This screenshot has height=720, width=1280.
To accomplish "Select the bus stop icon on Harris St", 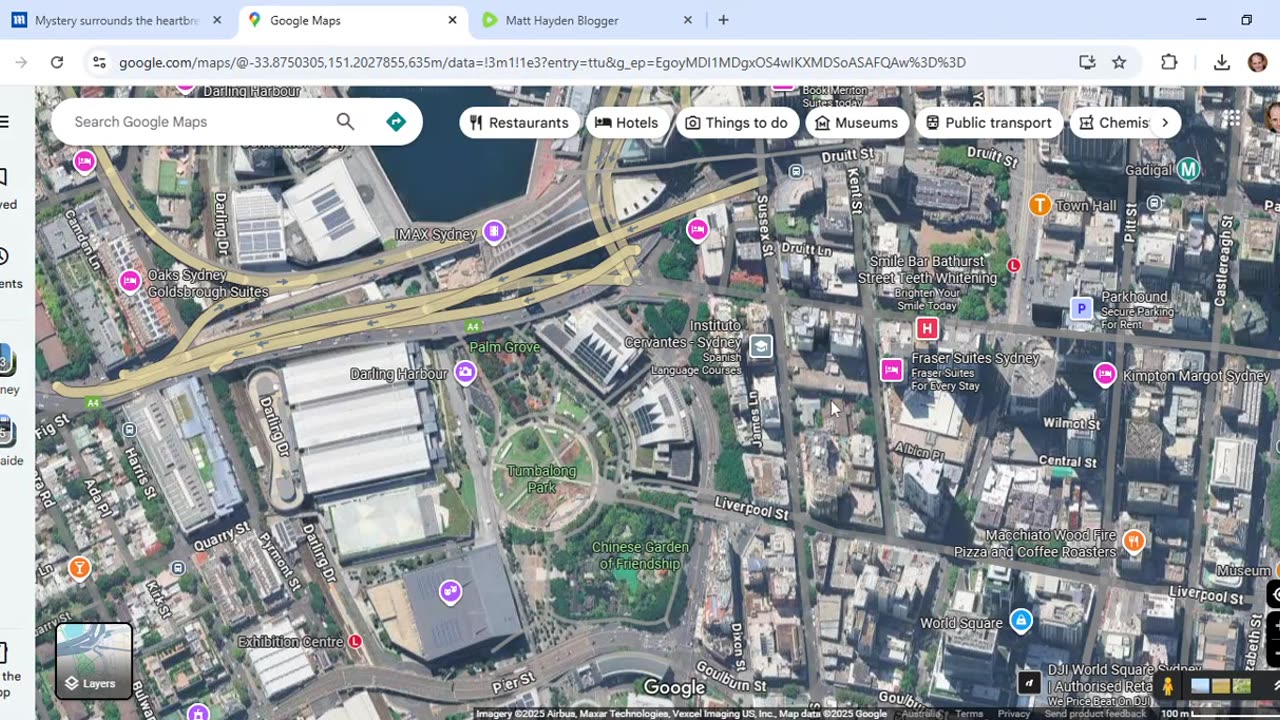I will [129, 430].
